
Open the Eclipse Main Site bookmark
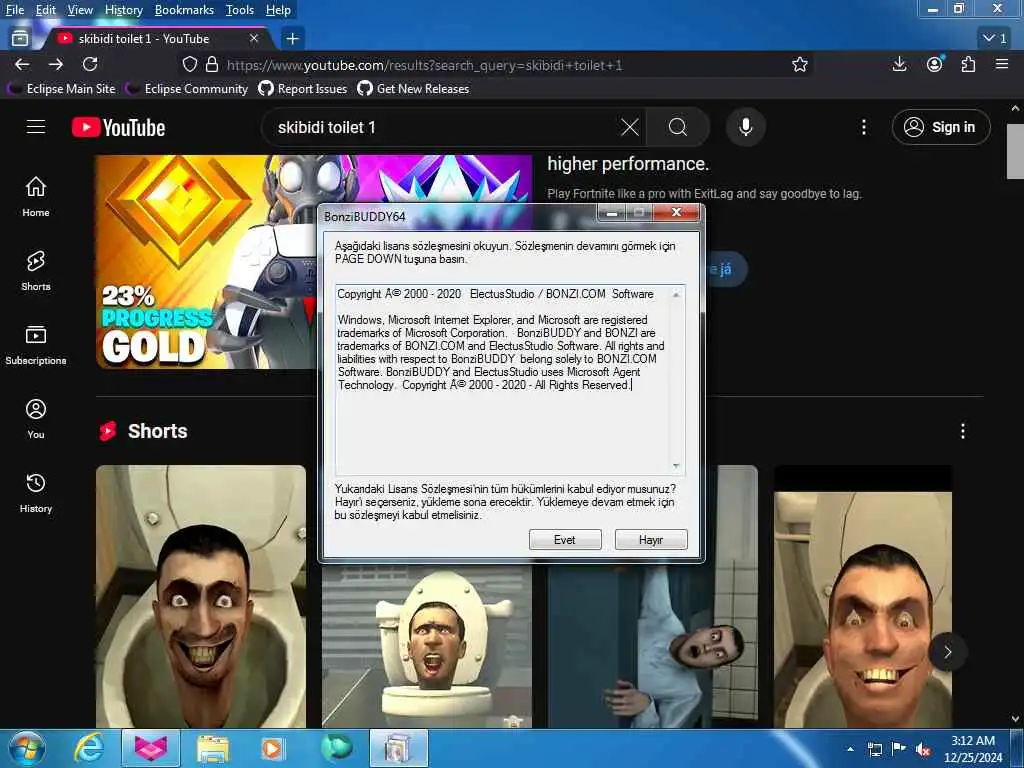(61, 88)
